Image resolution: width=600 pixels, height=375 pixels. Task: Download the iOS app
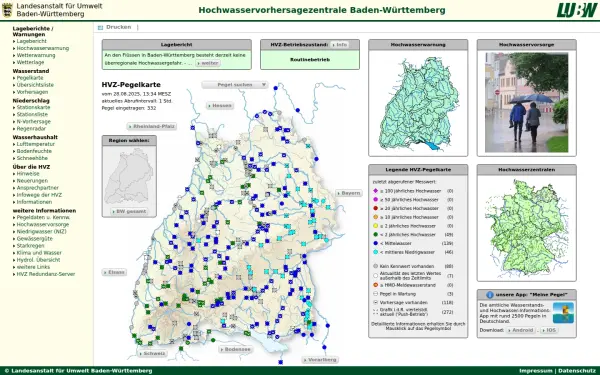549,330
